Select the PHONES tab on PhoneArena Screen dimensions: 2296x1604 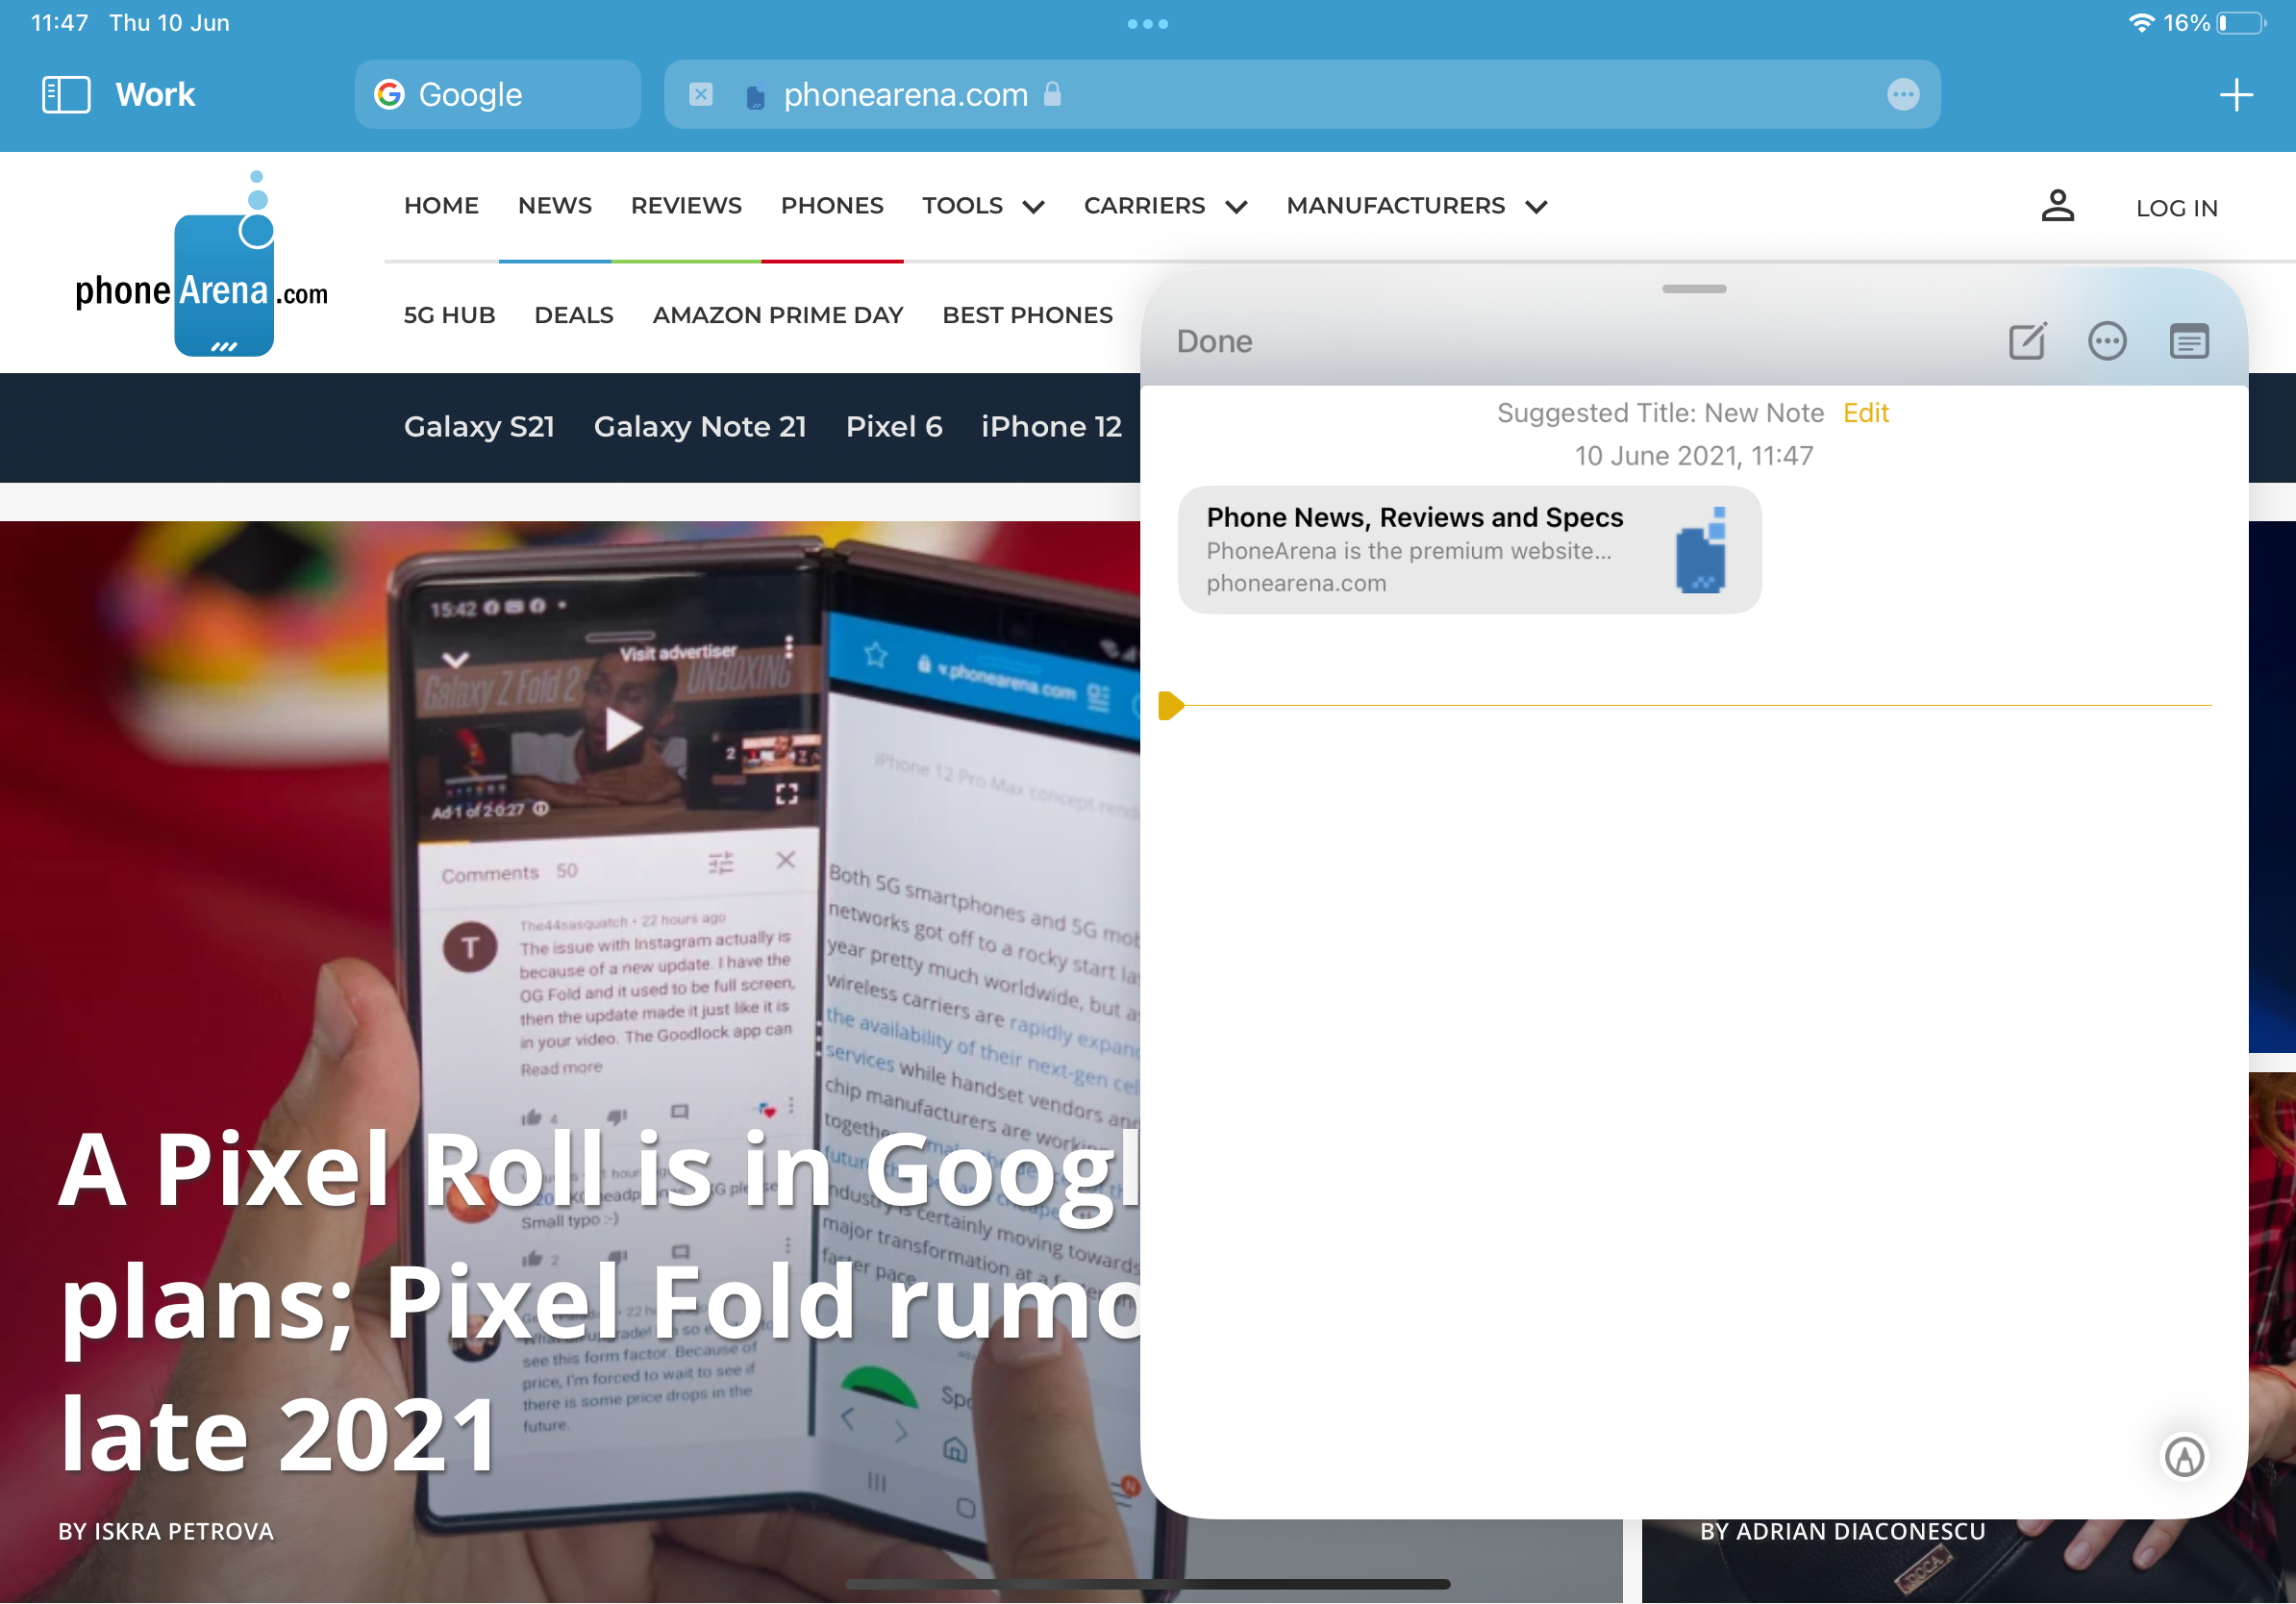[x=833, y=206]
